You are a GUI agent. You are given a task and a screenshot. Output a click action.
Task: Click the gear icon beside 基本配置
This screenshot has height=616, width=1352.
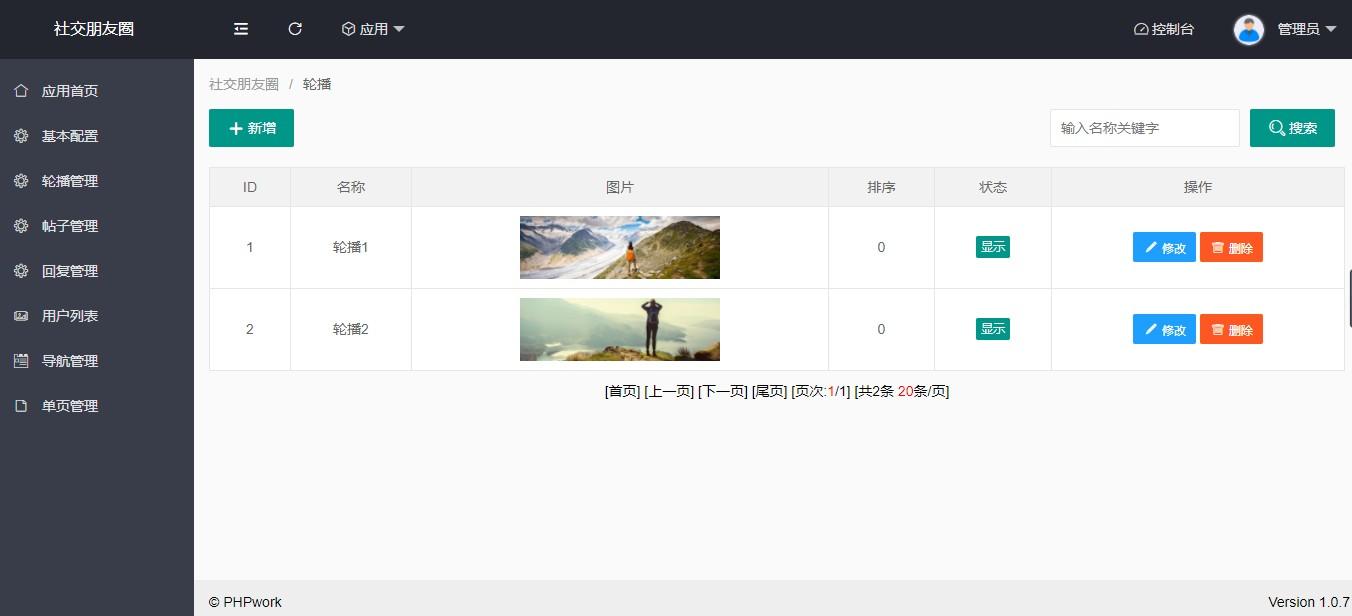21,136
